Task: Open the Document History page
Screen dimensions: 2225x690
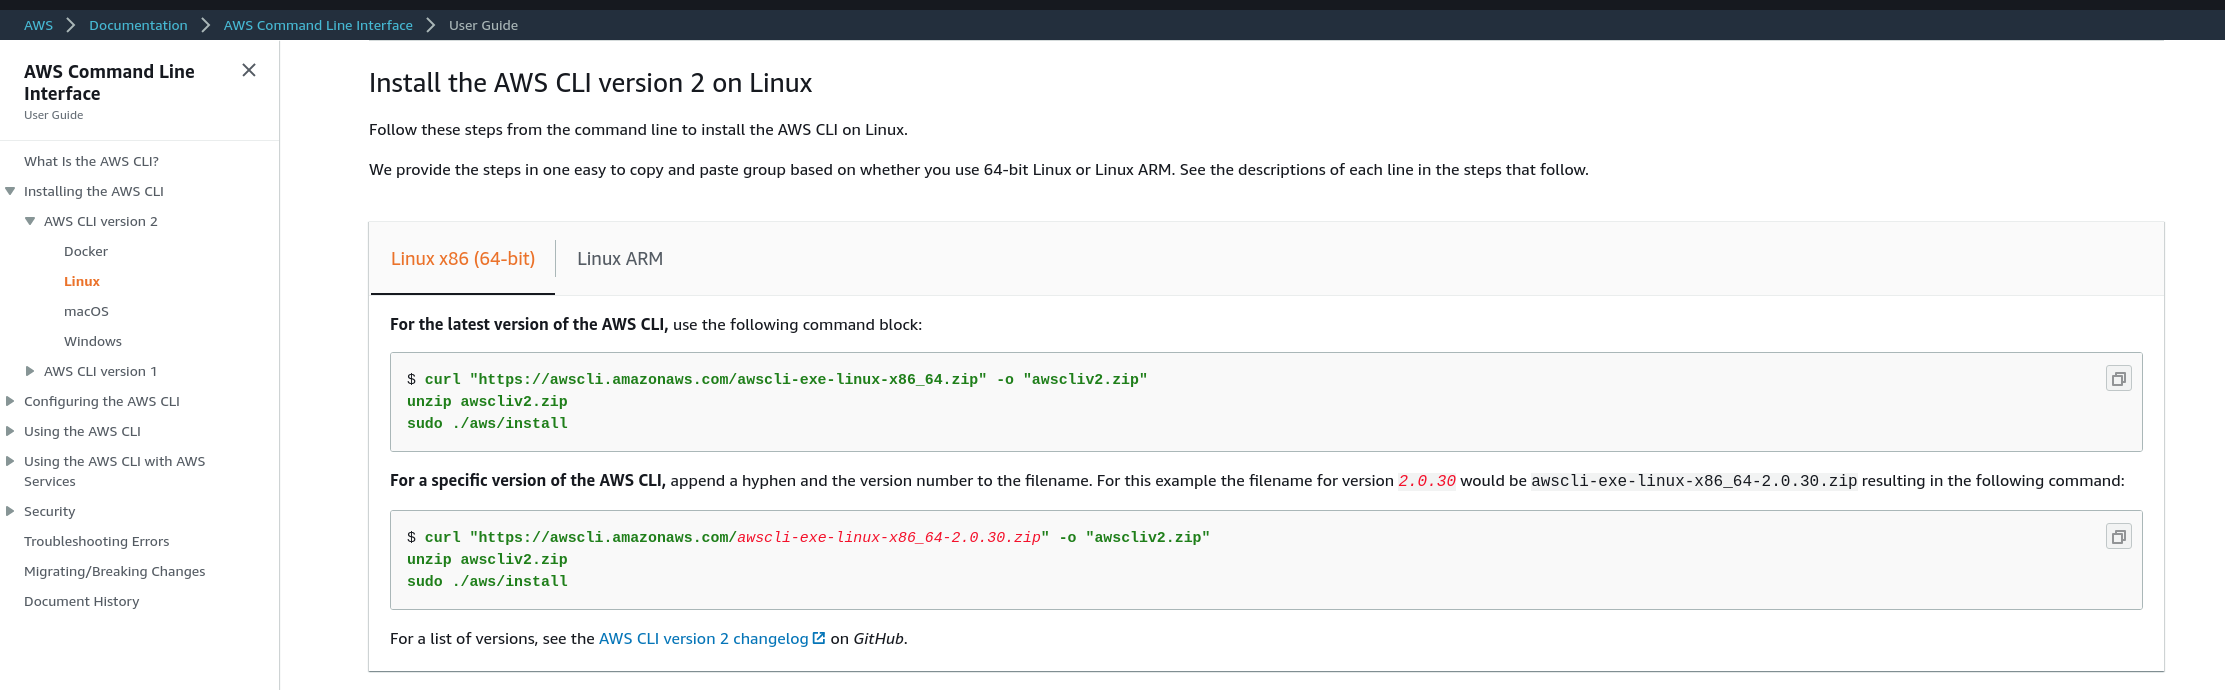Action: pyautogui.click(x=82, y=601)
